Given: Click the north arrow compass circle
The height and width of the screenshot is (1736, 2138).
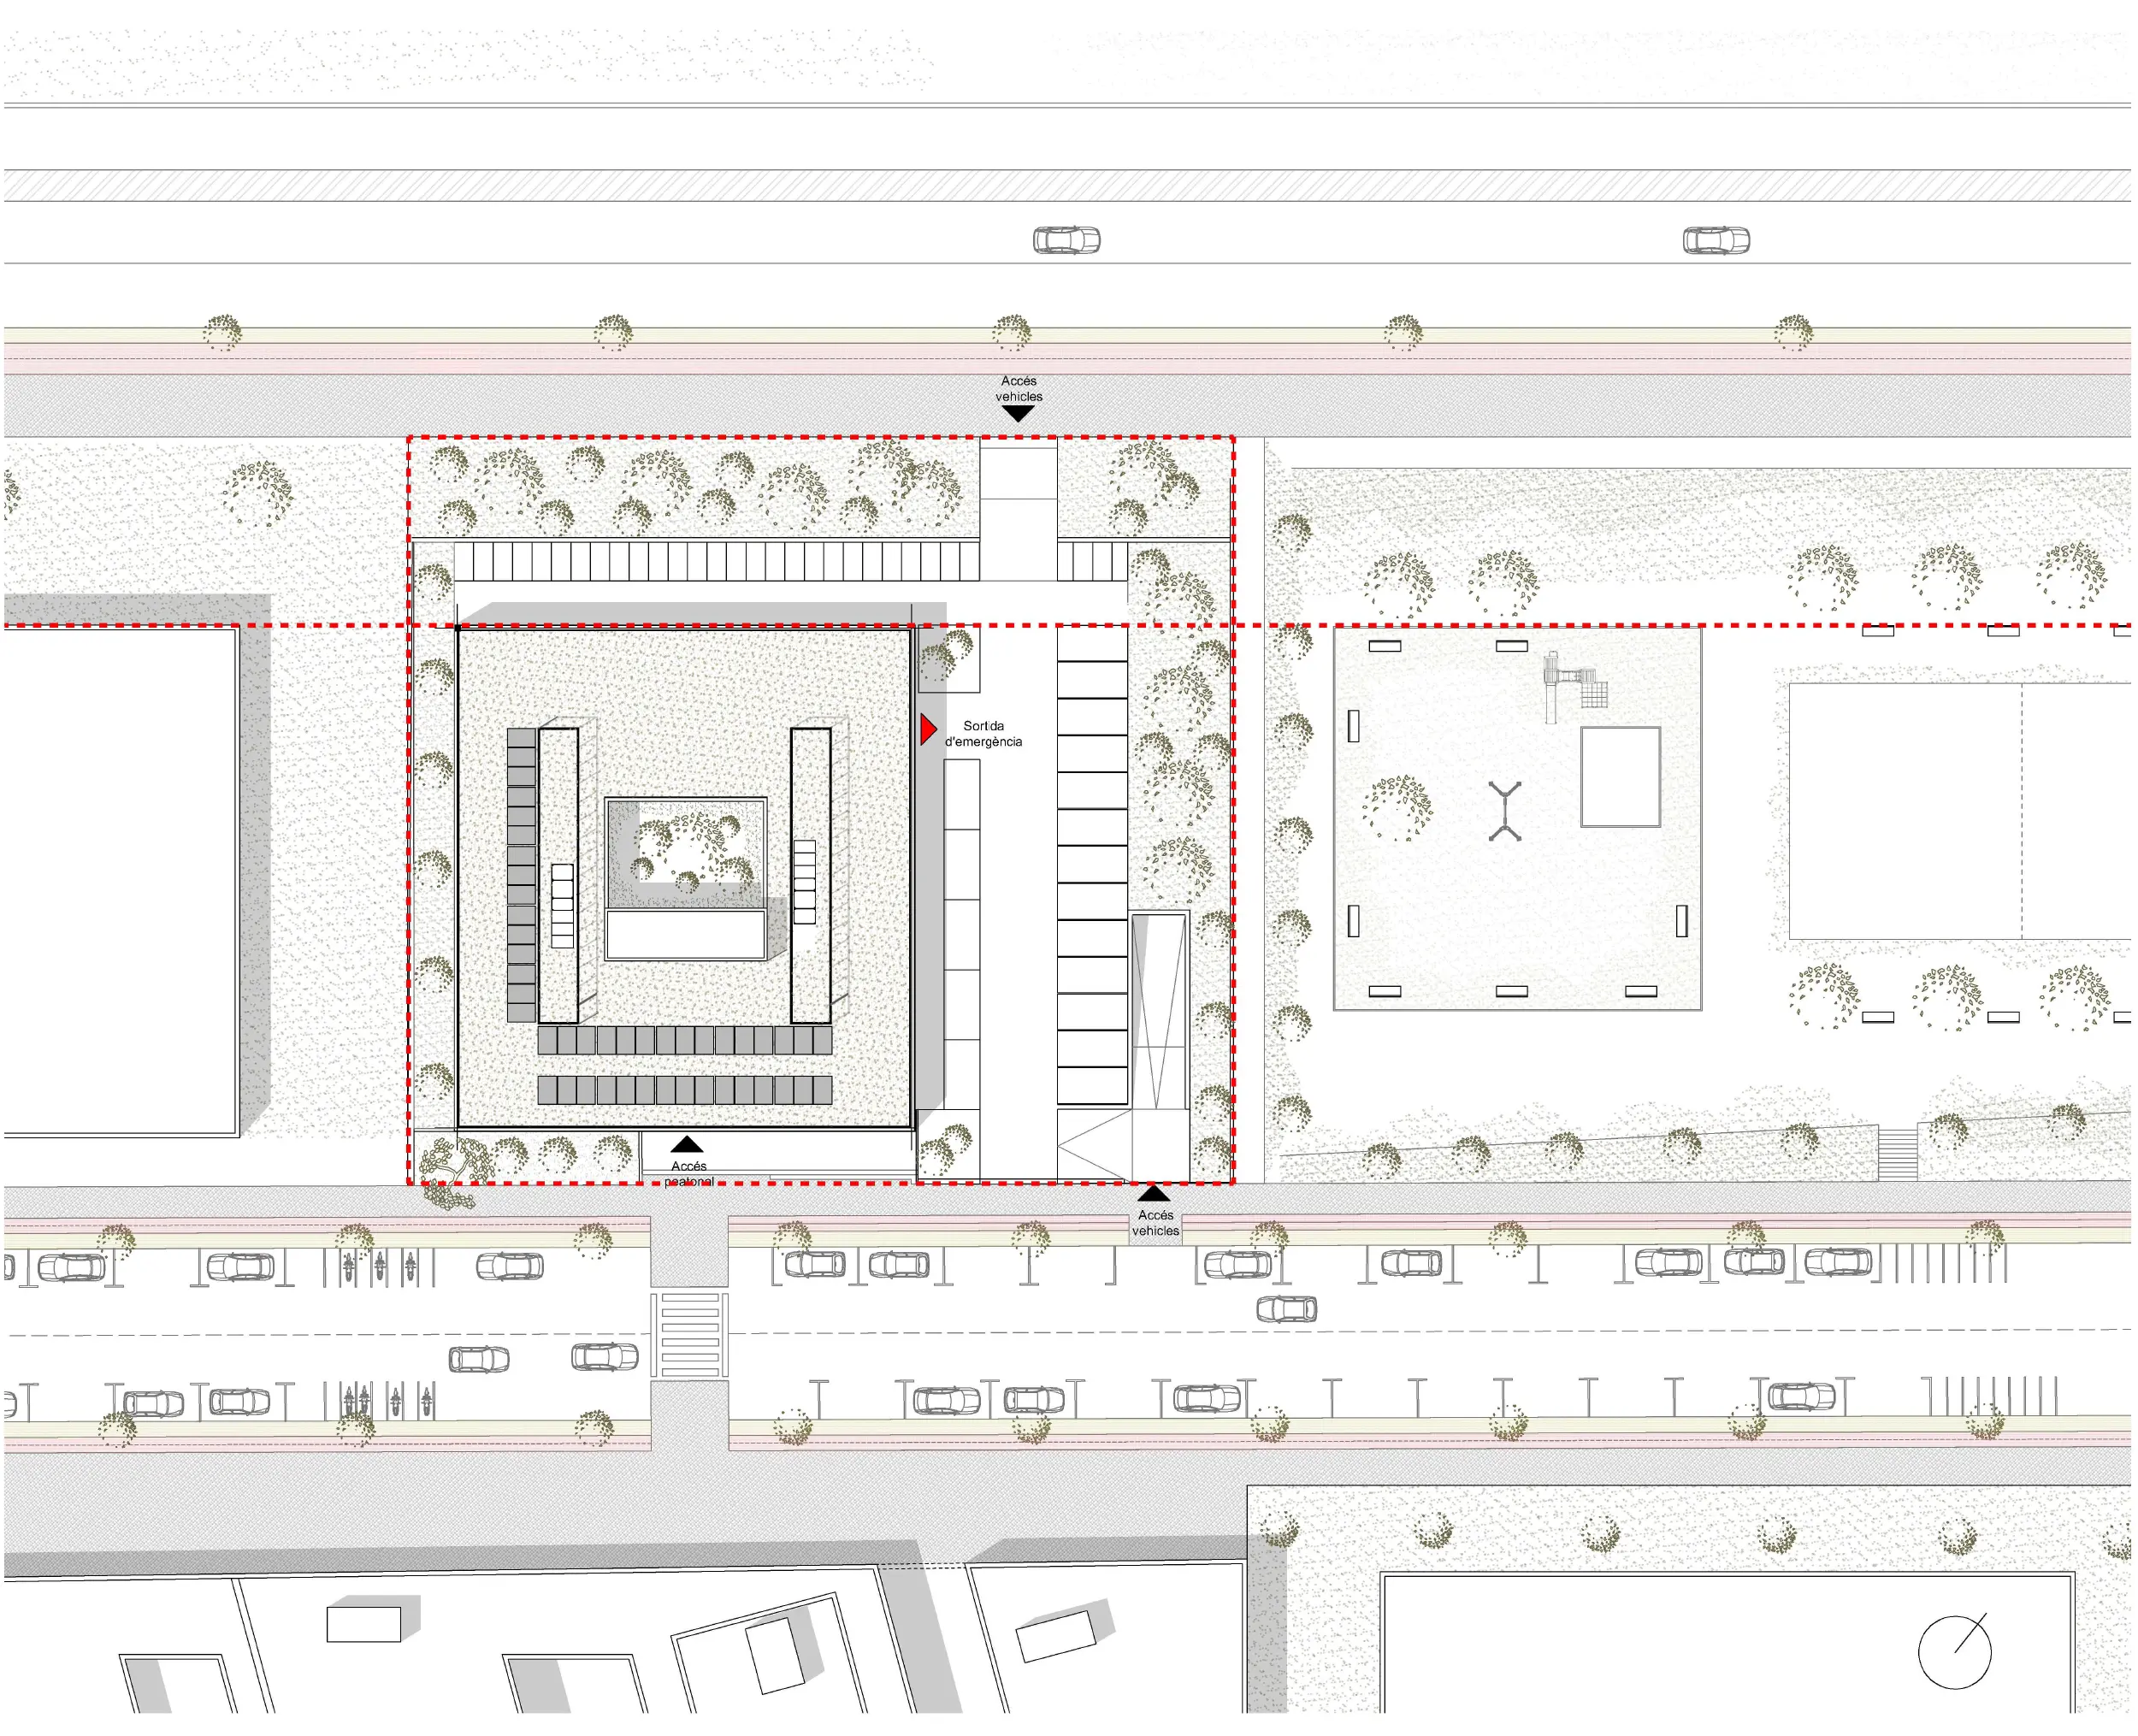Looking at the screenshot, I should (x=1954, y=1653).
